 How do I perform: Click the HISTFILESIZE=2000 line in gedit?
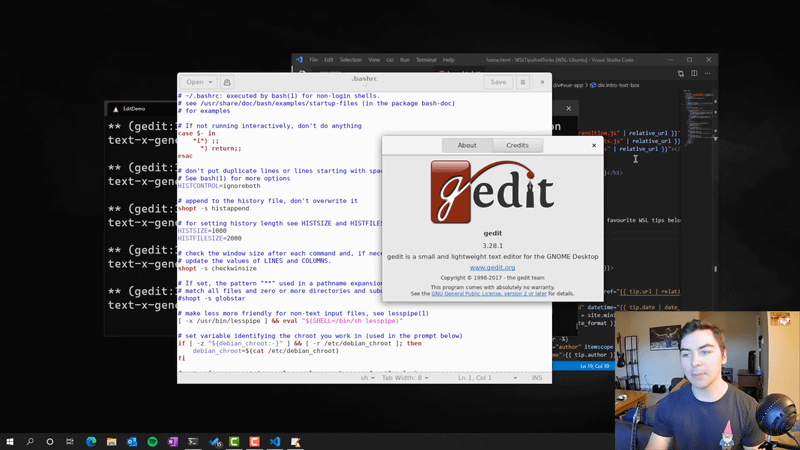pos(210,238)
